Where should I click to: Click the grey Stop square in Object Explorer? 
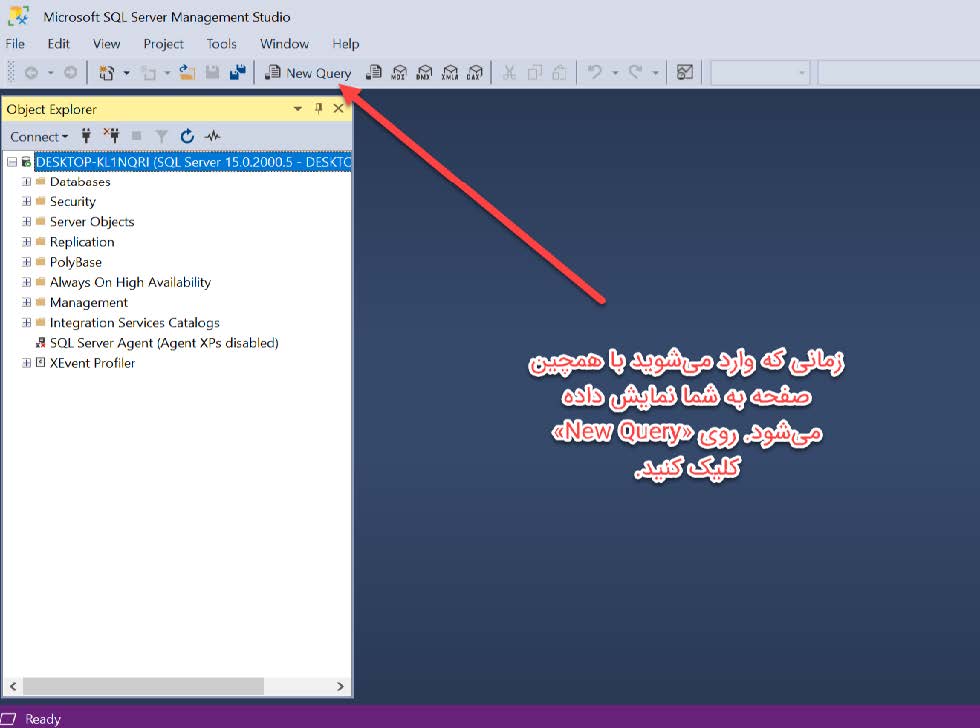tap(136, 136)
